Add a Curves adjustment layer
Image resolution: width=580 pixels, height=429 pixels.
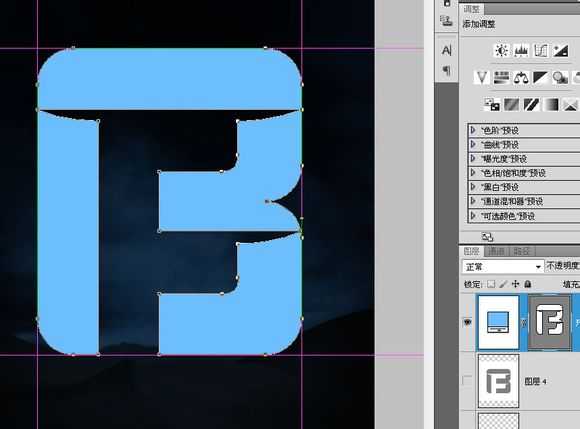pyautogui.click(x=541, y=50)
